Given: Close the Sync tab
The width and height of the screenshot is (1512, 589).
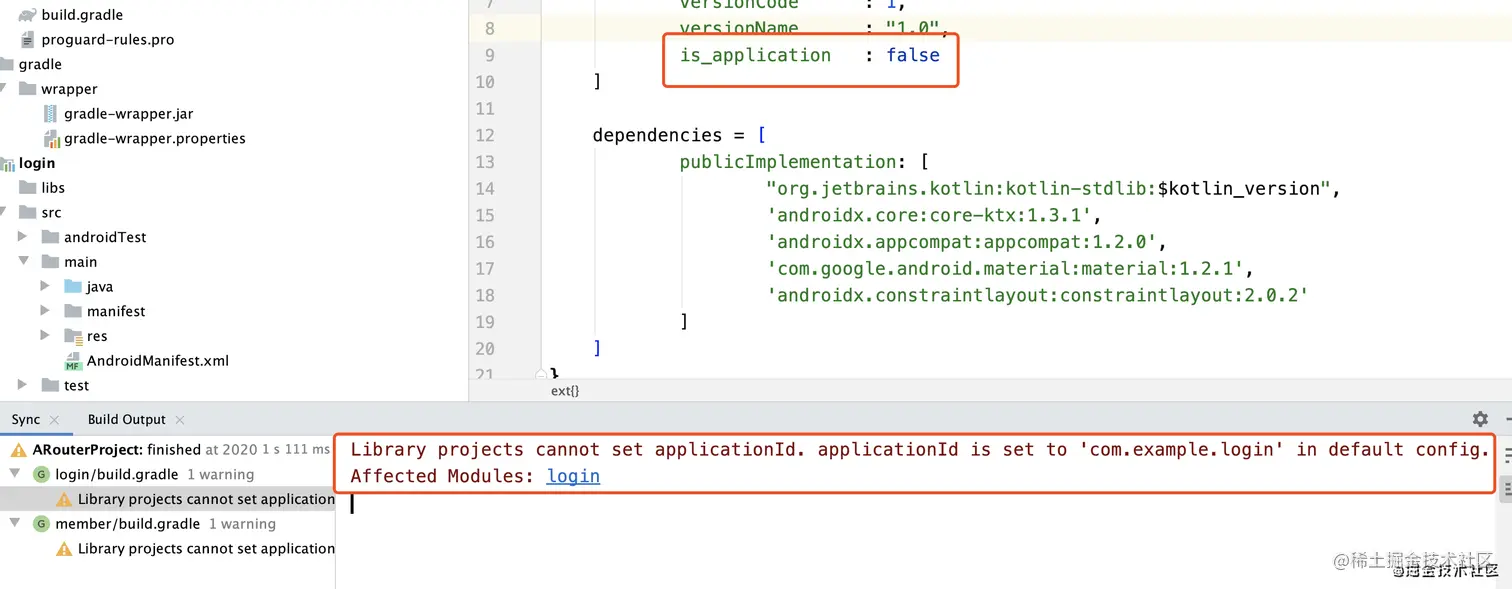Looking at the screenshot, I should click(54, 420).
